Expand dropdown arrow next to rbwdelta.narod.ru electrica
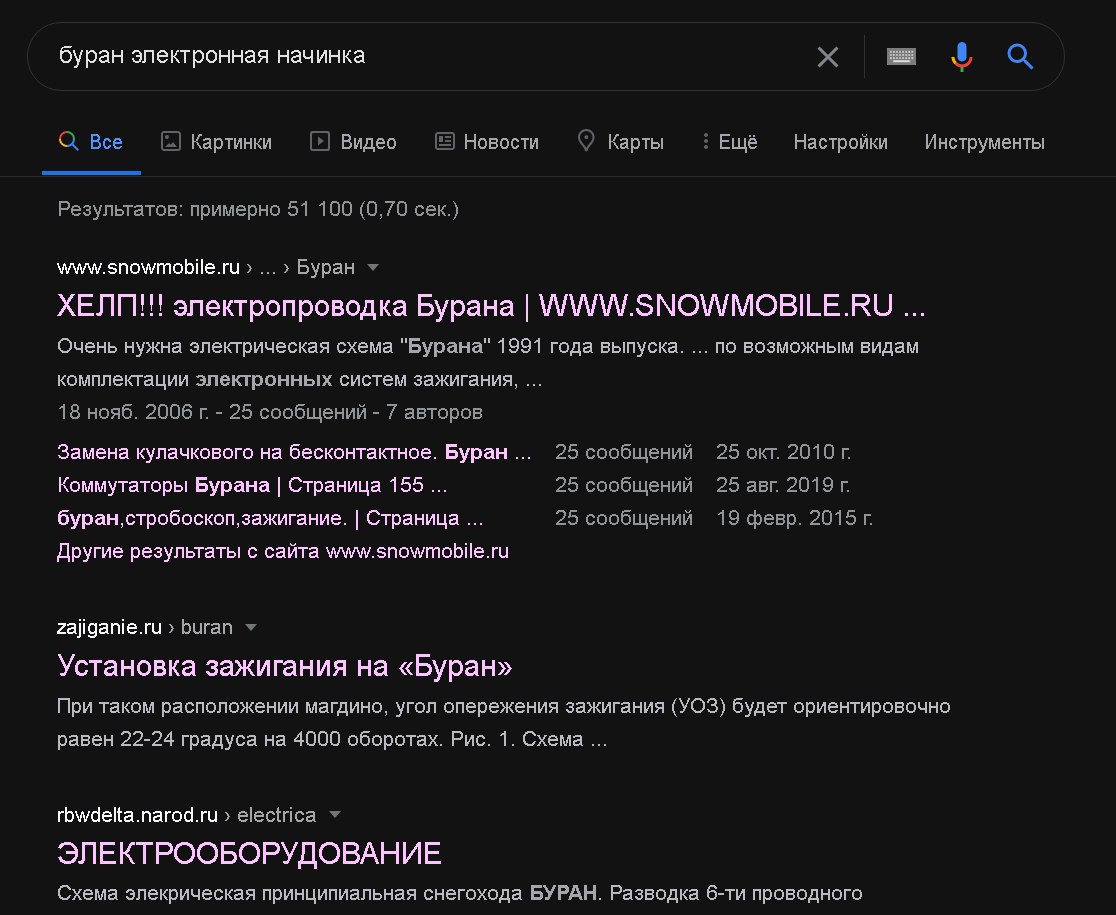The width and height of the screenshot is (1116, 915). [335, 815]
